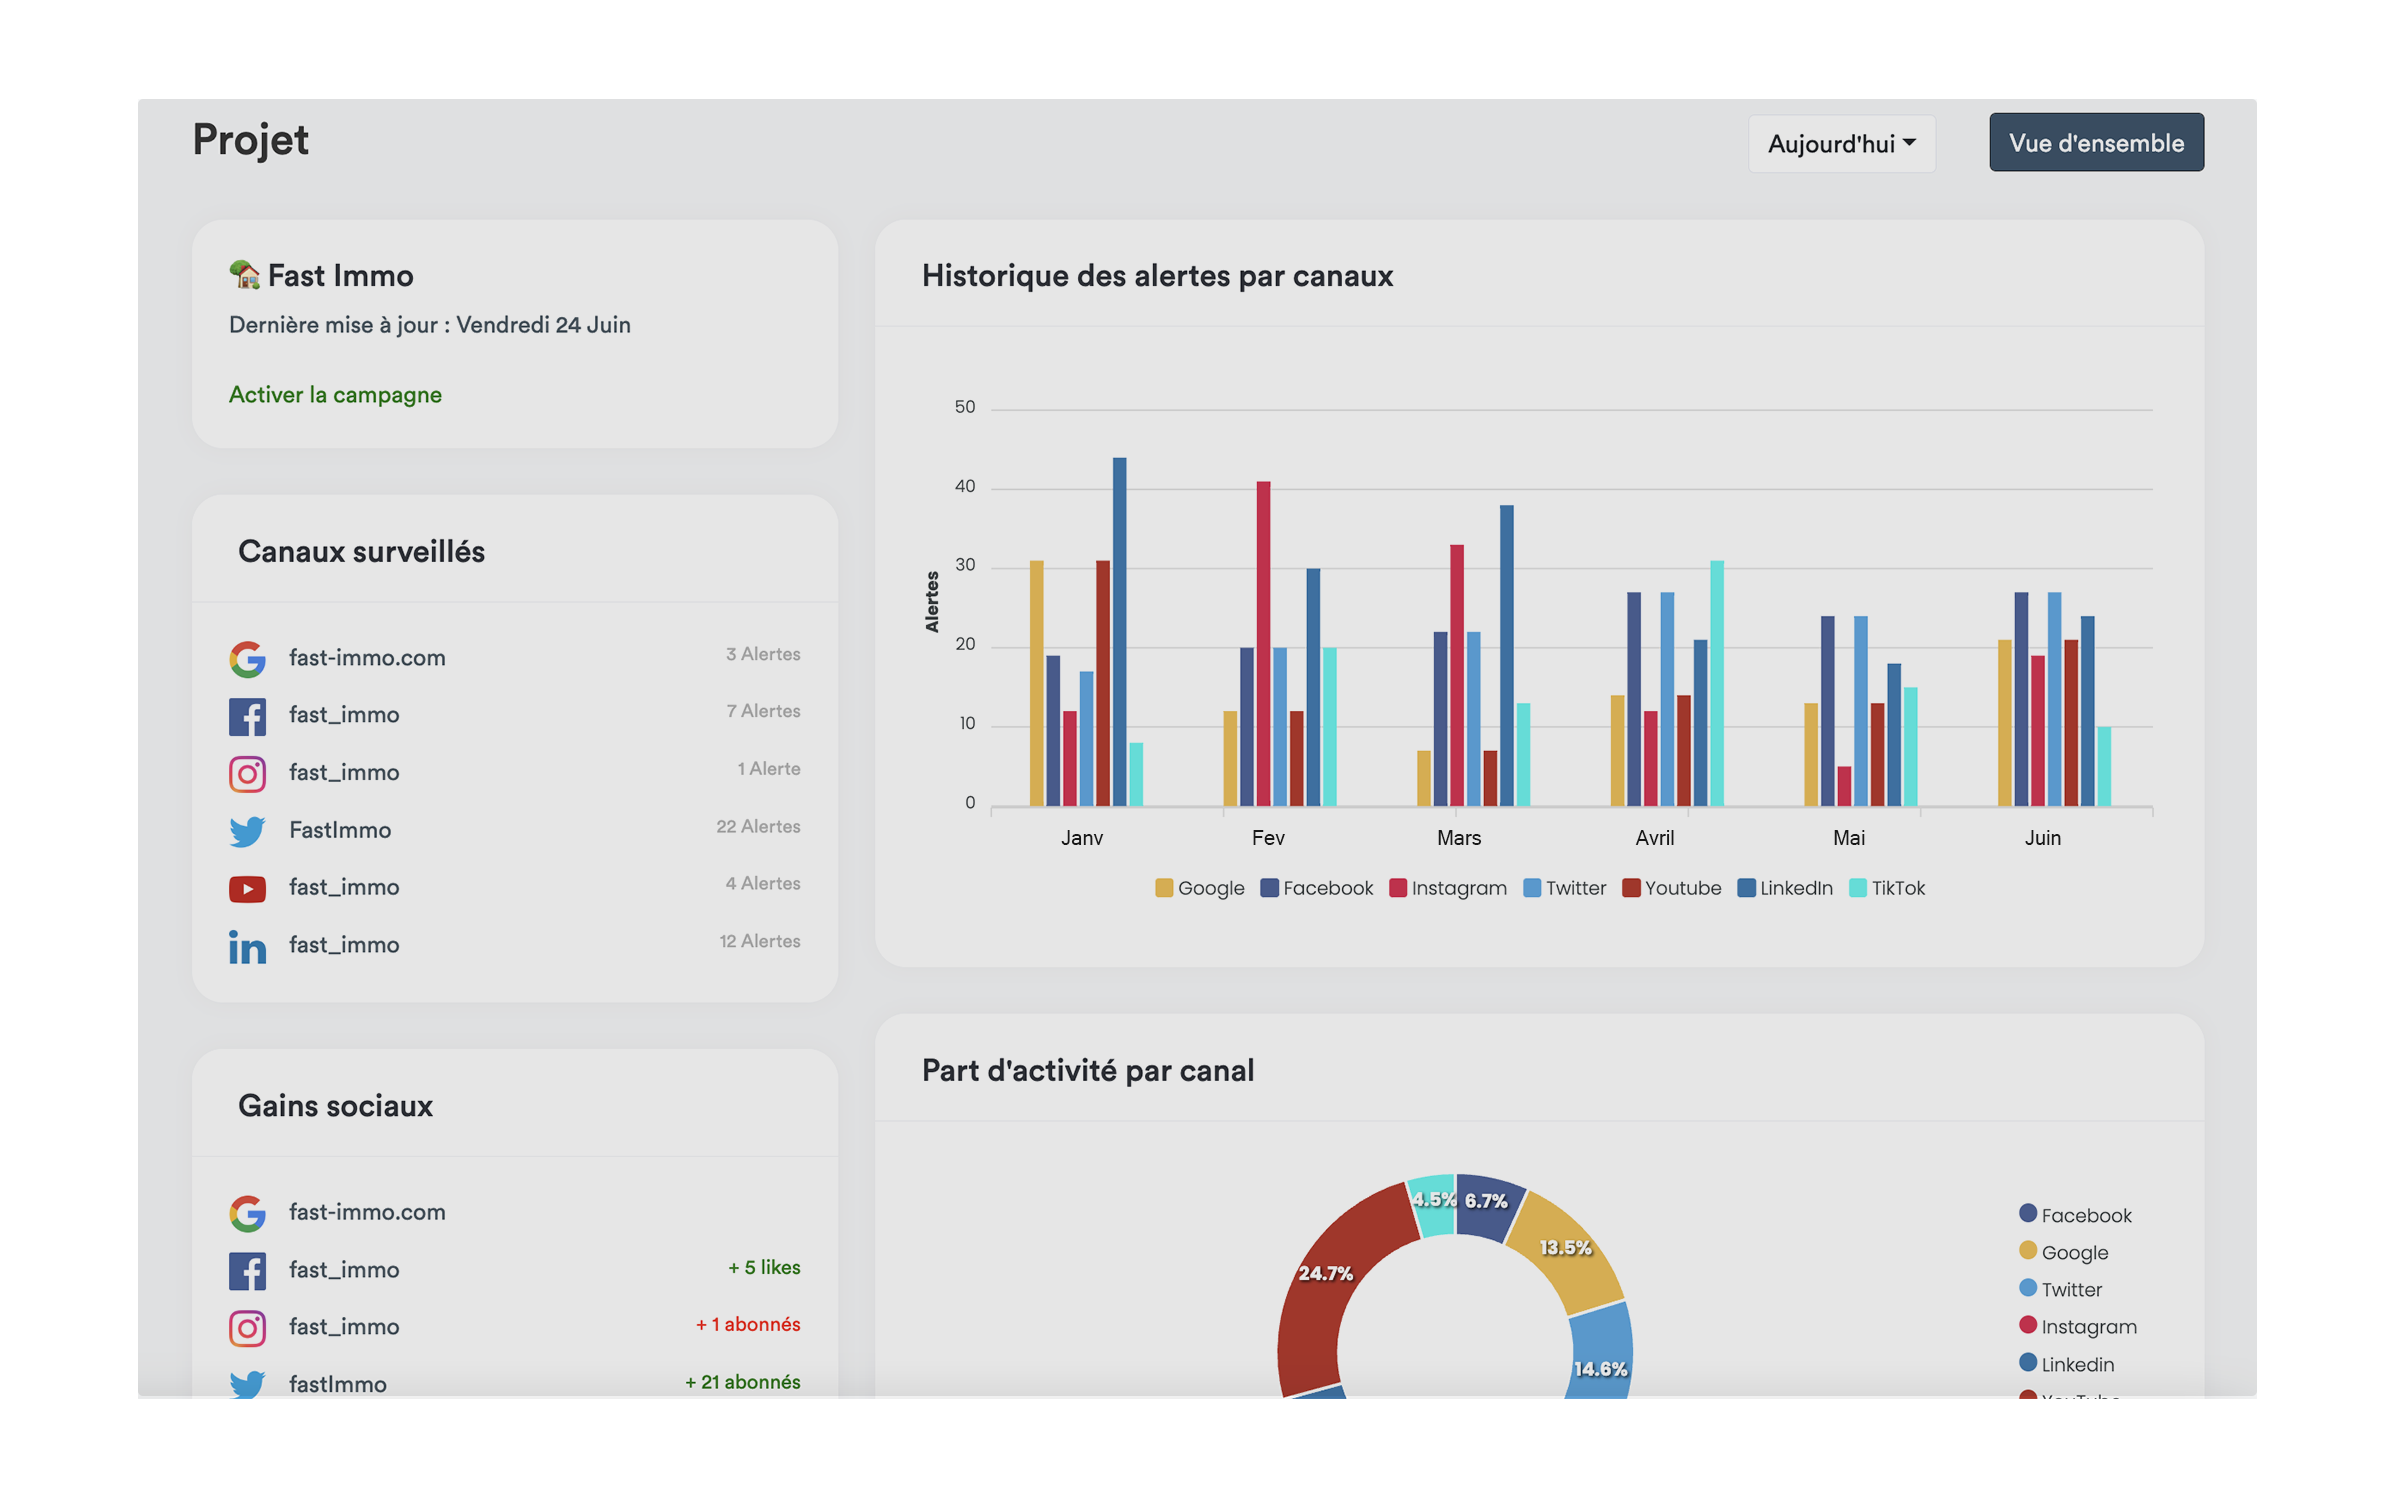Click the Facebook icon in Gains sociaux
2400x1486 pixels.
click(247, 1270)
